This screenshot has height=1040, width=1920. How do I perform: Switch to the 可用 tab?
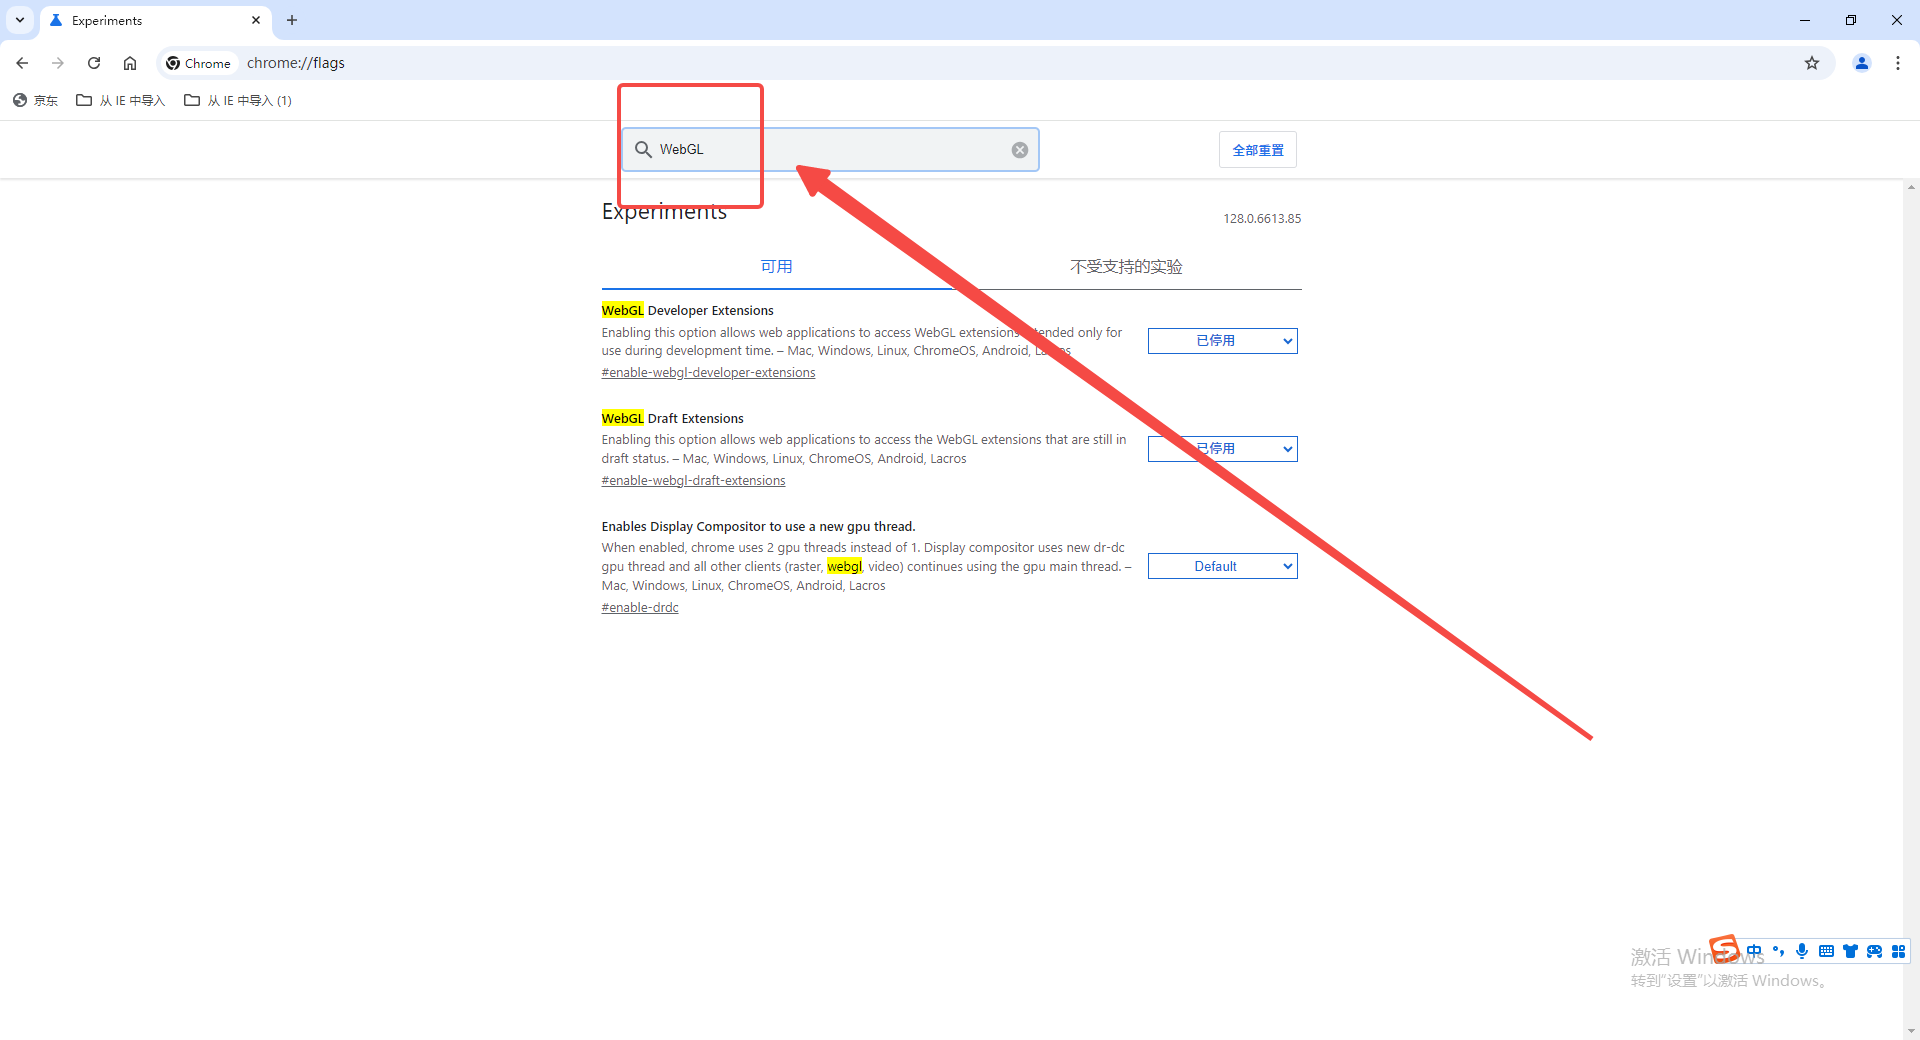coord(776,266)
